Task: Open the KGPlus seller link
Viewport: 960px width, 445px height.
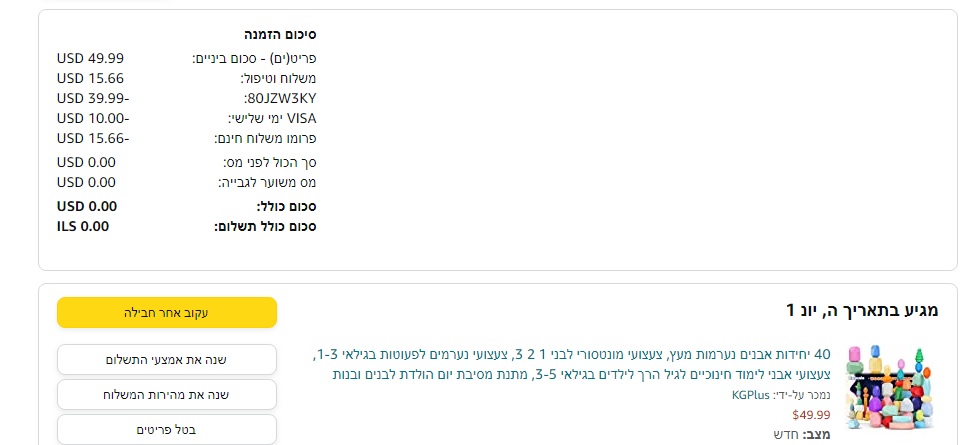Action: pyautogui.click(x=751, y=395)
